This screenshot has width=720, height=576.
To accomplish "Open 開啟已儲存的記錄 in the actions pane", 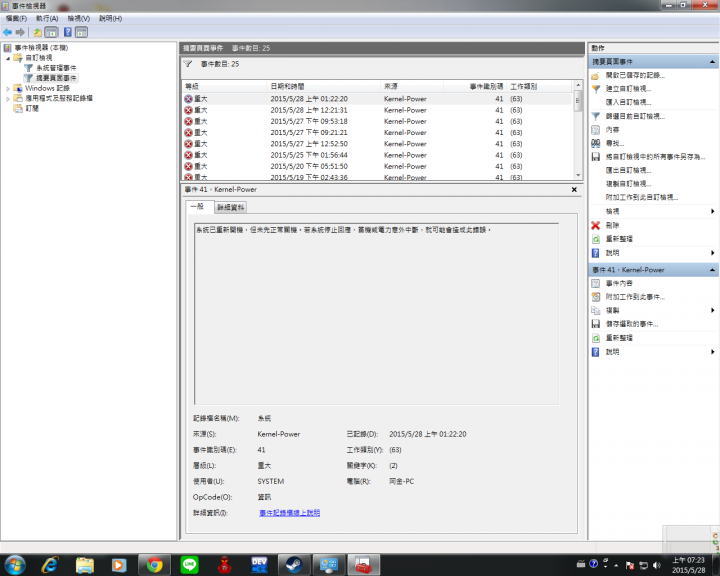I will (635, 75).
